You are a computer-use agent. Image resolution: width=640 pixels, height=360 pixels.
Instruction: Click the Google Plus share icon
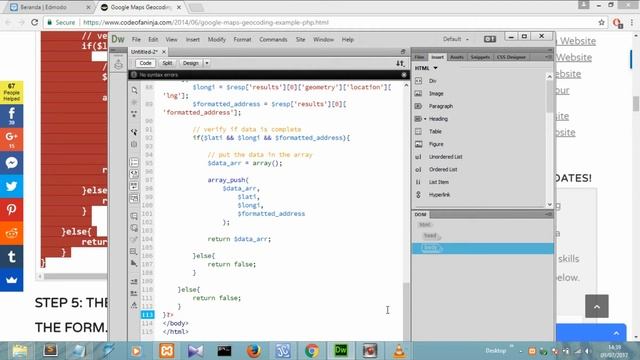click(11, 139)
